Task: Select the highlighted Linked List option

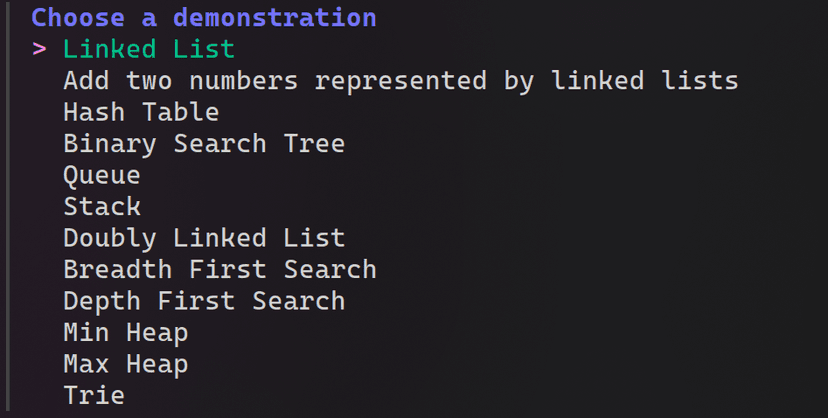Action: click(x=149, y=49)
